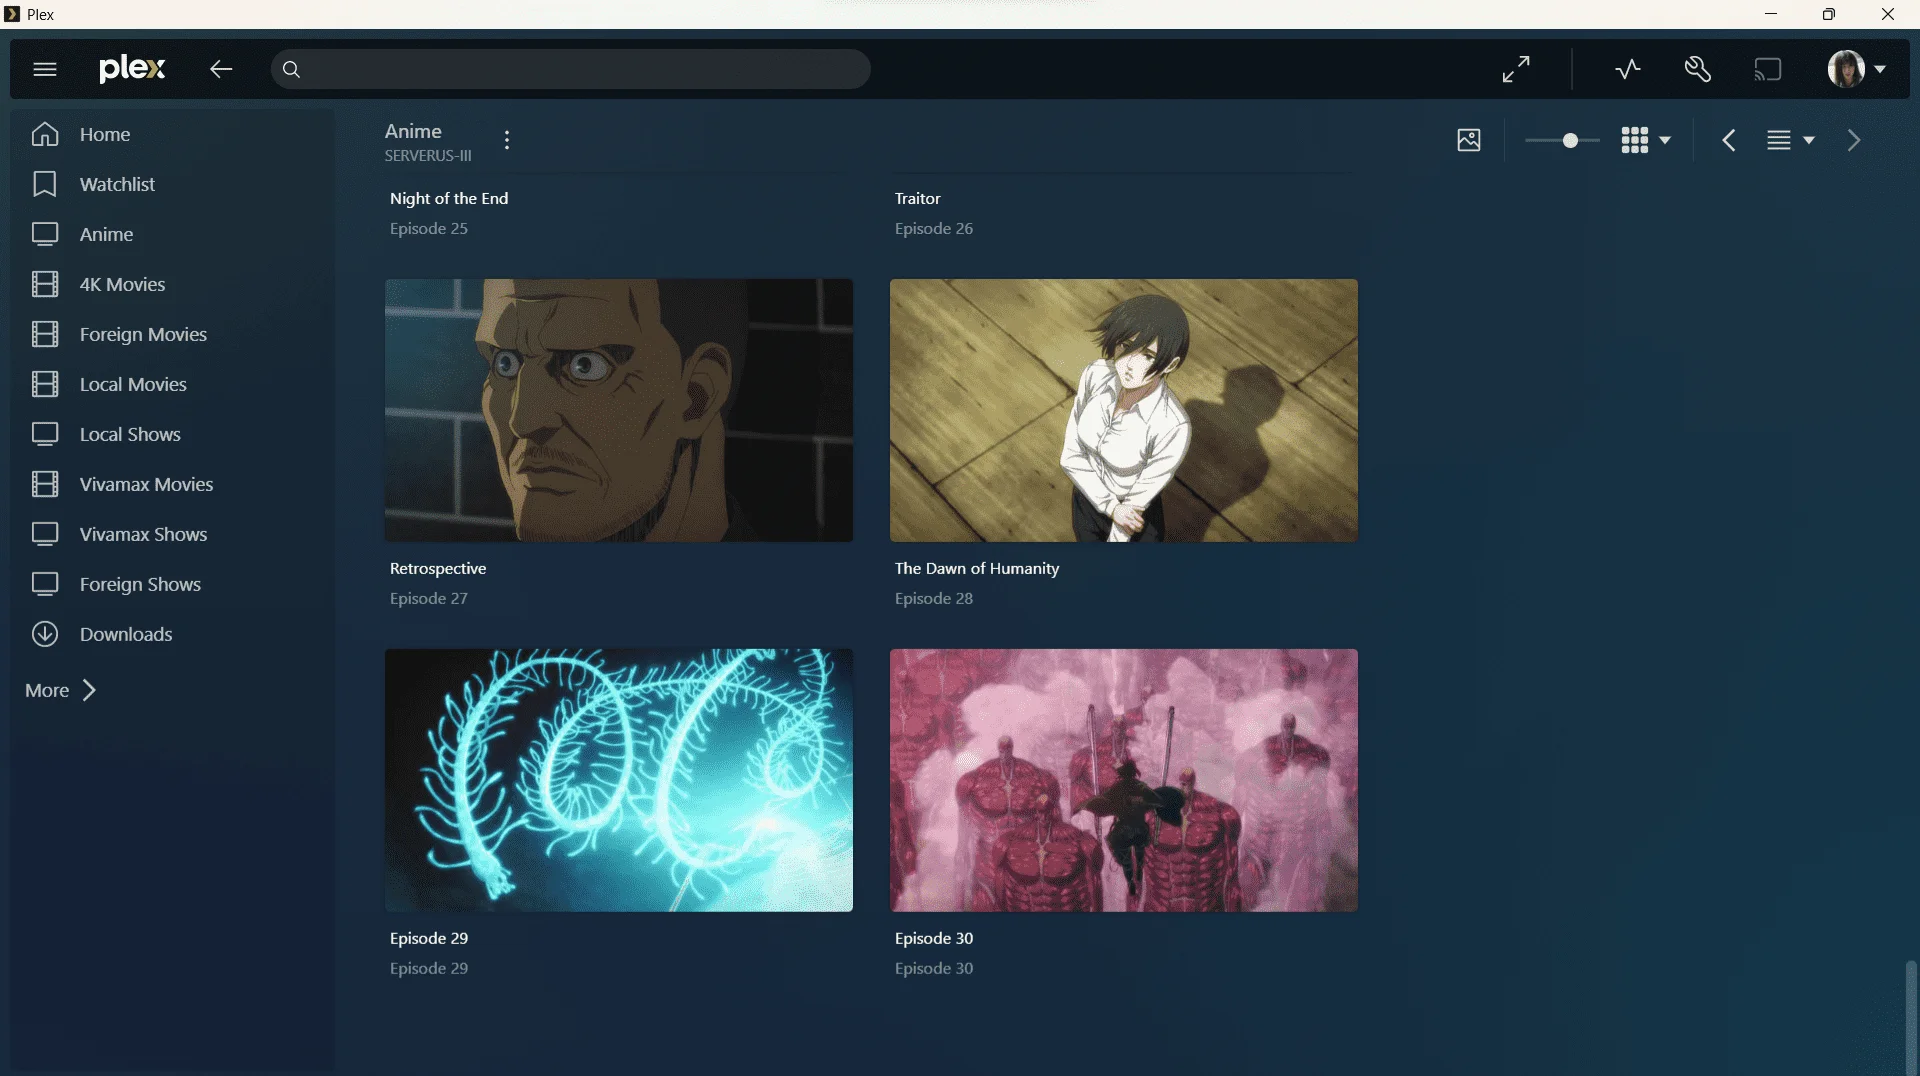The height and width of the screenshot is (1076, 1920).
Task: Open The Dawn of Humanity thumbnail
Action: coord(1124,410)
